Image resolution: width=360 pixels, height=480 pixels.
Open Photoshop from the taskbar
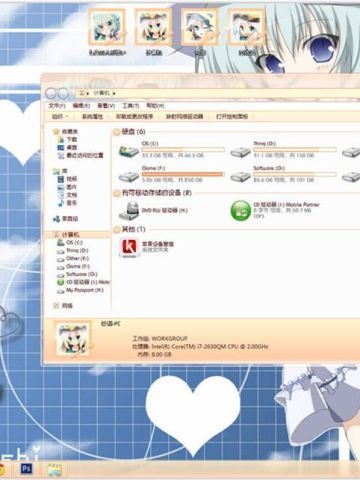tap(26, 469)
